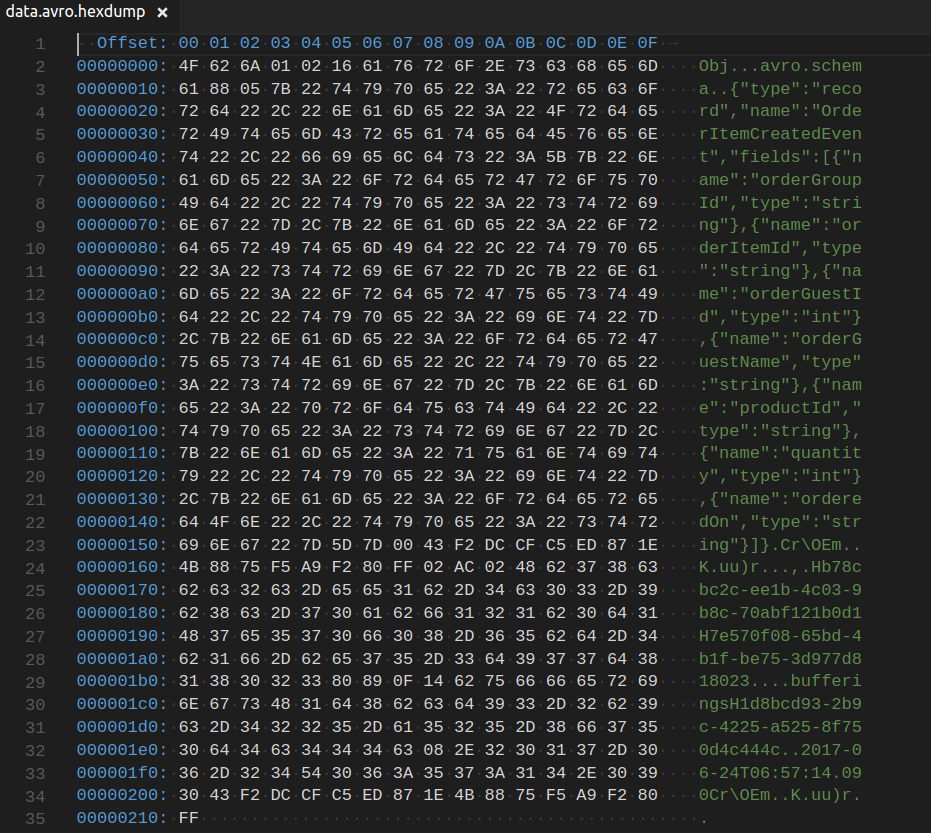931x833 pixels.
Task: Click decoded text t","fields":[{"n
Action: click(x=780, y=157)
